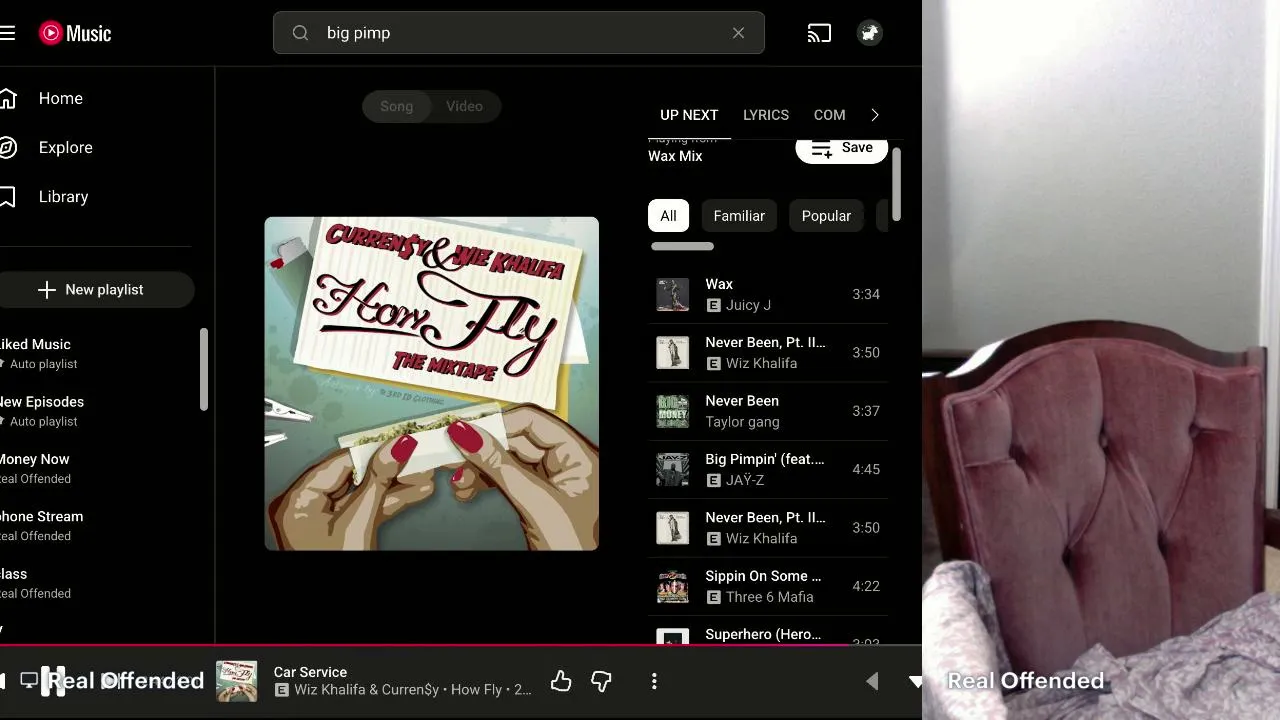Image resolution: width=1280 pixels, height=720 pixels.
Task: Click the Wax album thumbnail
Action: (672, 294)
